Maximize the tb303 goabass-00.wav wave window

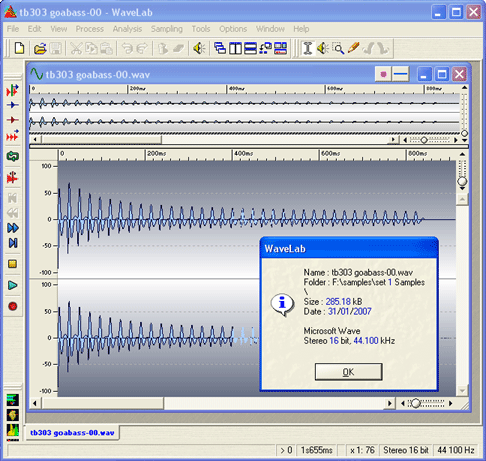click(x=442, y=74)
